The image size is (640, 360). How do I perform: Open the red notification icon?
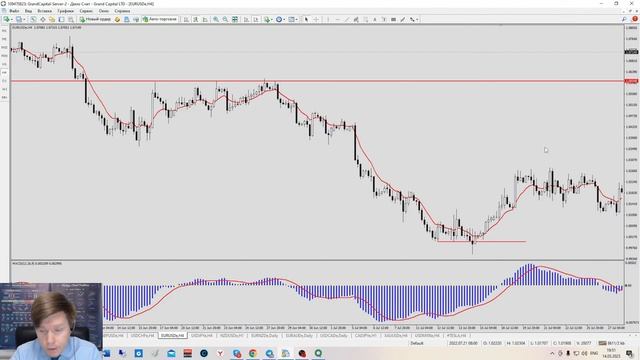click(635, 19)
